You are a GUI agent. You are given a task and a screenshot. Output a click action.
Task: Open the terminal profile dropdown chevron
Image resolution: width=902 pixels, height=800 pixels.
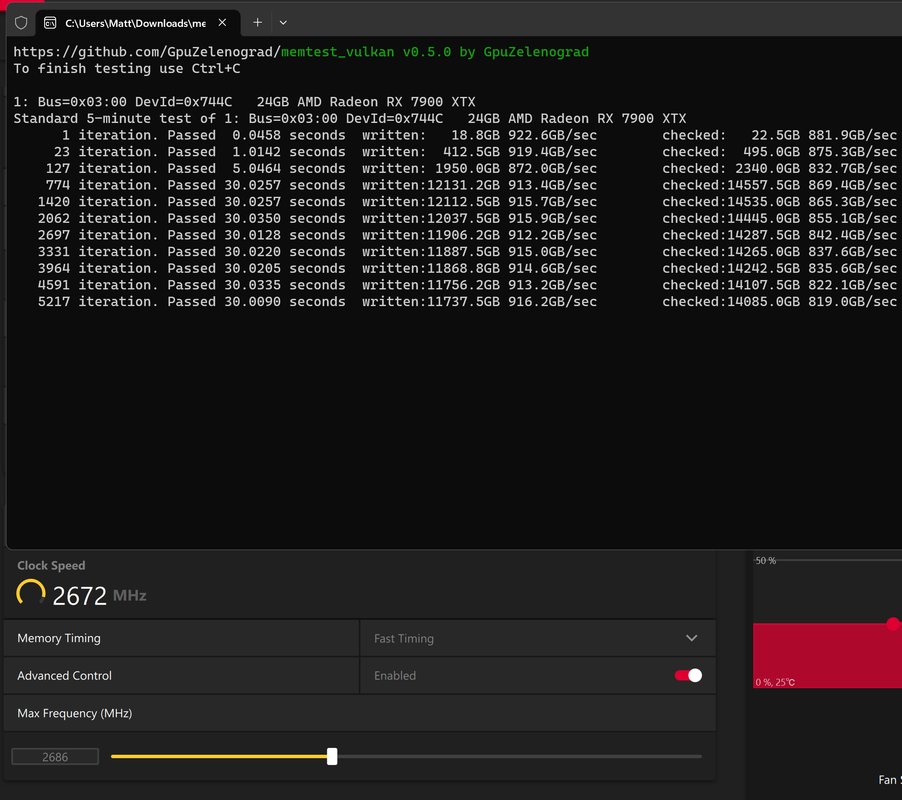coord(283,23)
